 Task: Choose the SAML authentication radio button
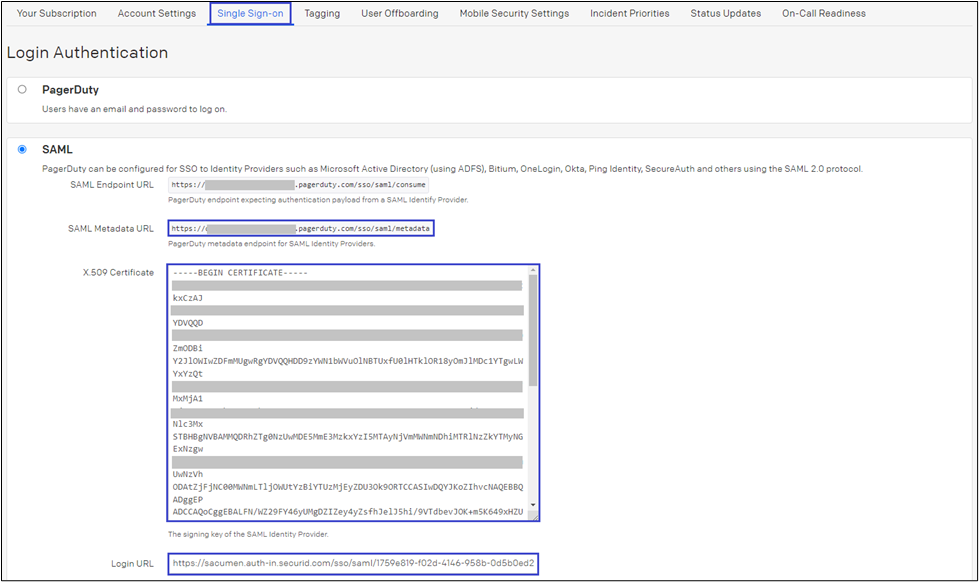[x=22, y=150]
